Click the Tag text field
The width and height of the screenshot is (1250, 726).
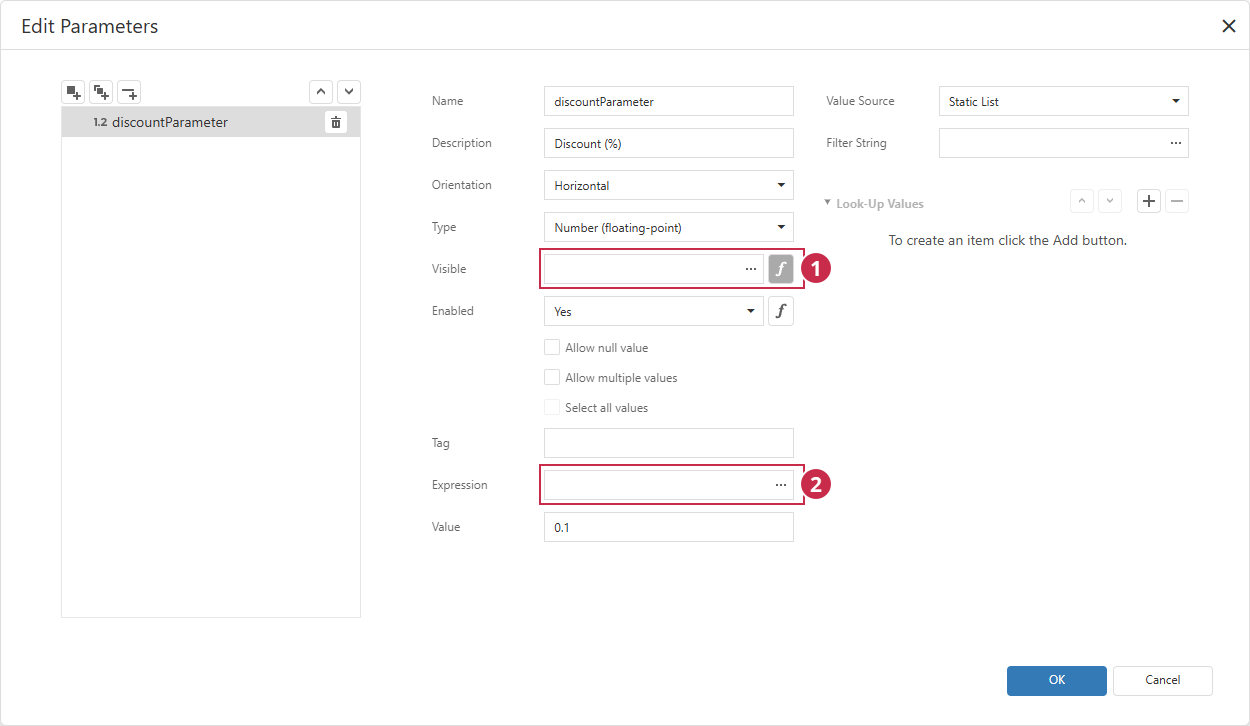pos(668,443)
